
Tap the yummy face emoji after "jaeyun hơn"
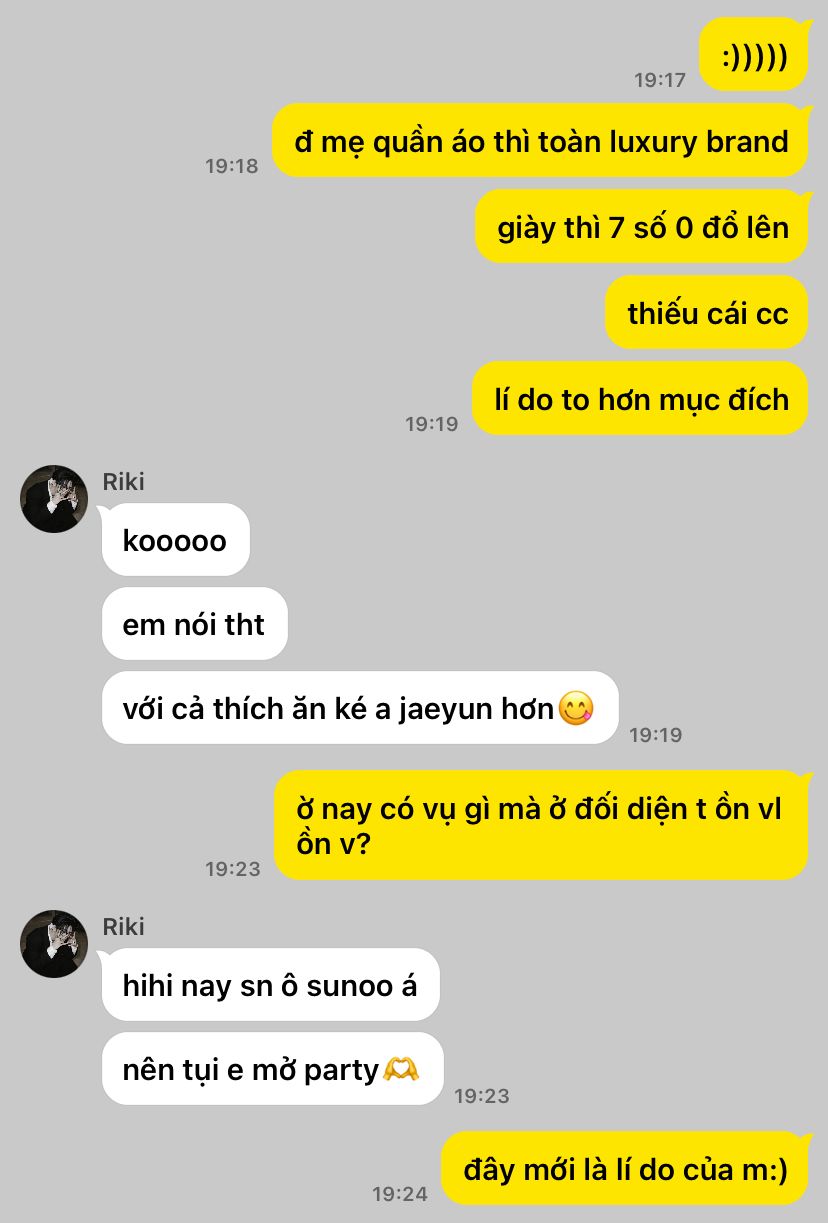coord(576,709)
